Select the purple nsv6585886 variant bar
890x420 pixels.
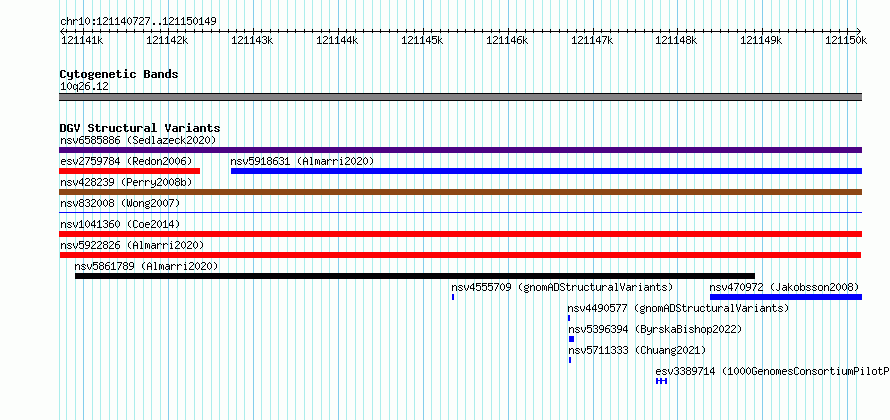pos(460,150)
